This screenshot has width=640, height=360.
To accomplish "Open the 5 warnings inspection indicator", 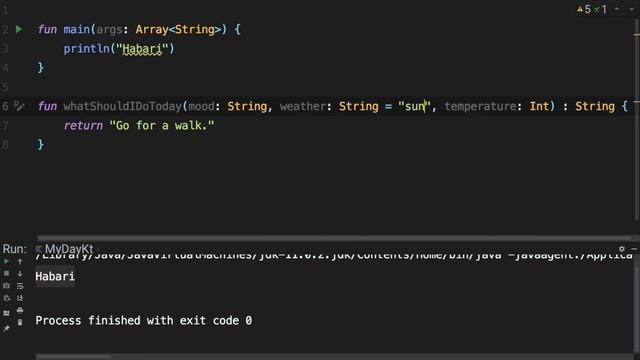I will click(584, 9).
